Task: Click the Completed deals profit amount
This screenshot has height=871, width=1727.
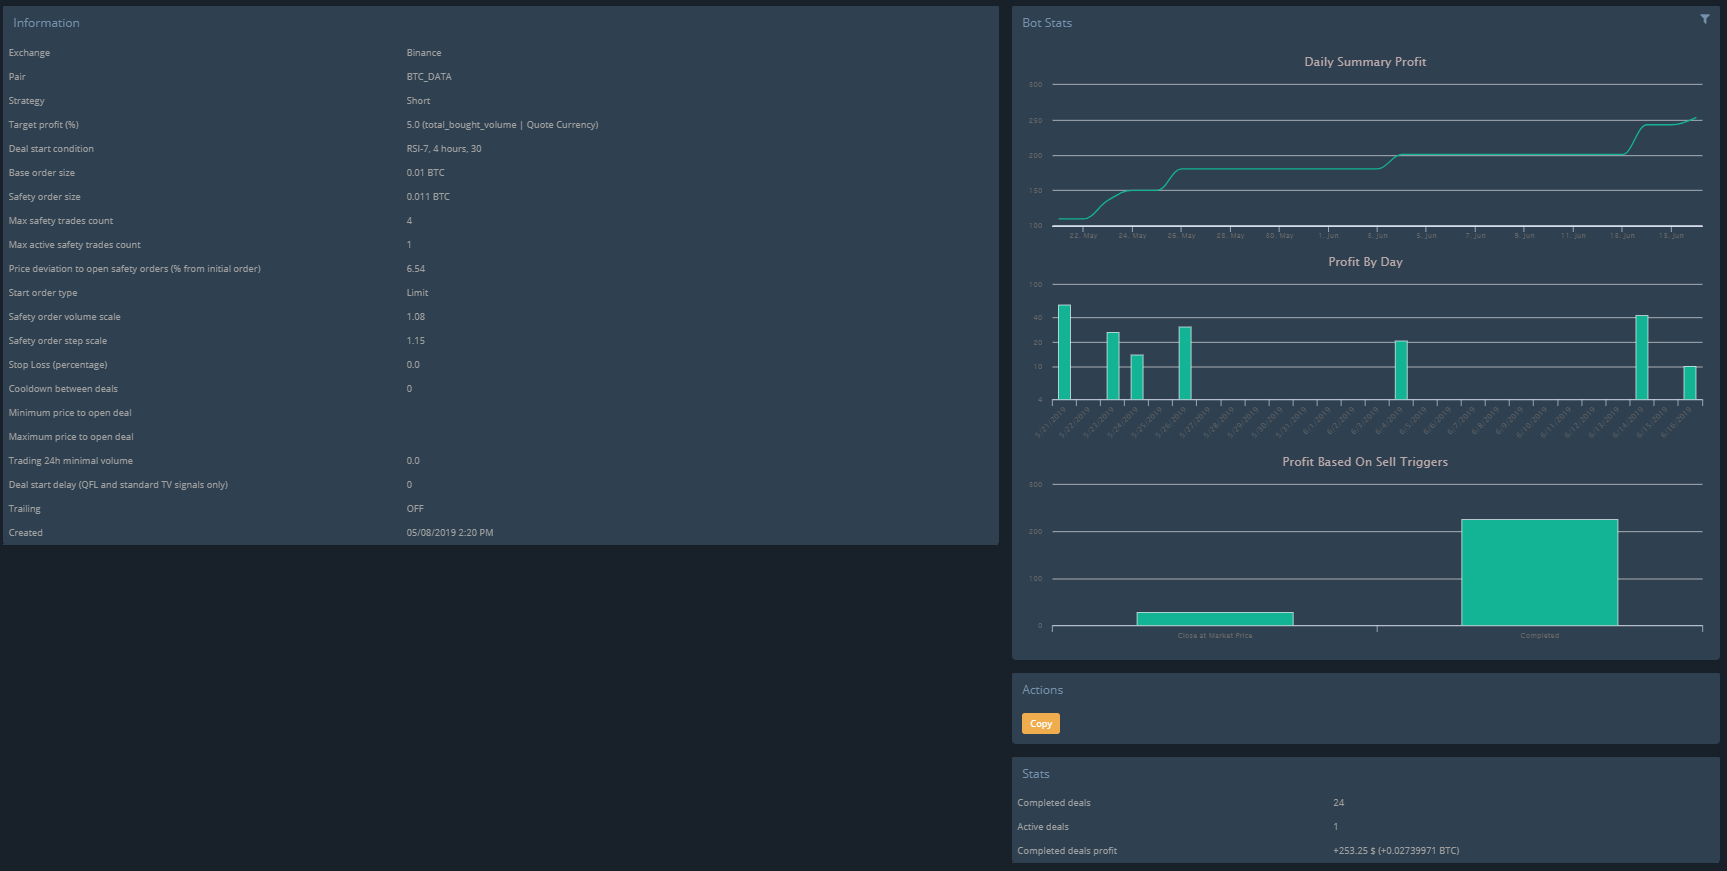Action: point(1396,851)
